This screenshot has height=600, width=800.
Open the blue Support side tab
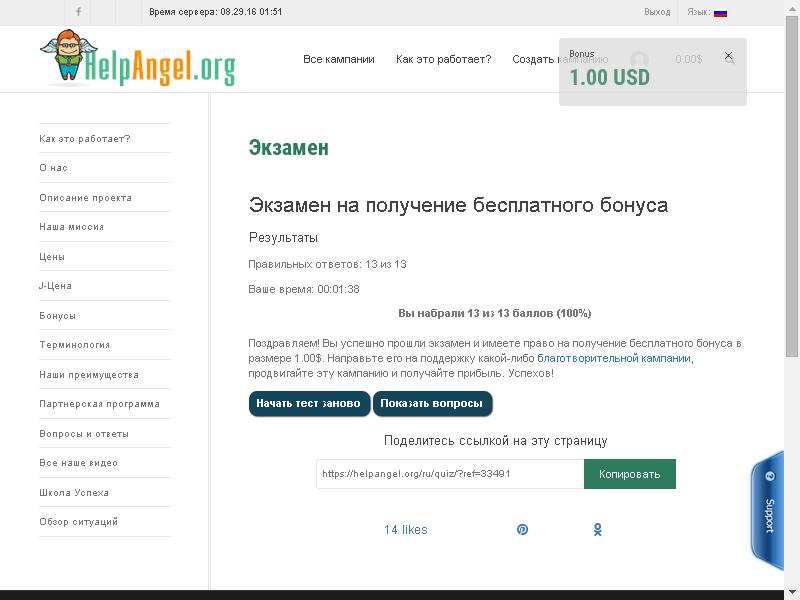[x=767, y=510]
